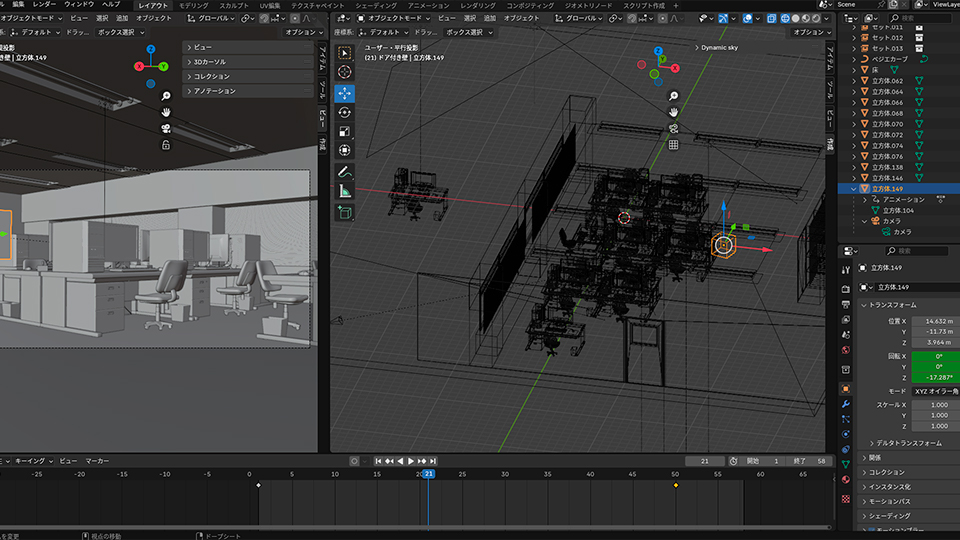The width and height of the screenshot is (960, 540).
Task: Jump to the timeline start frame
Action: click(378, 461)
